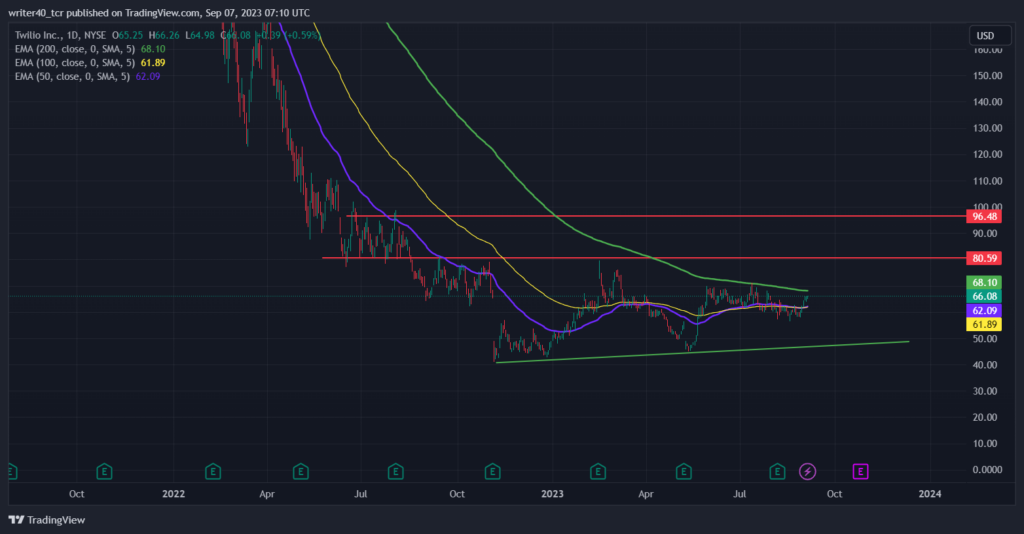Click the purple lightning bolt event icon

pos(807,471)
